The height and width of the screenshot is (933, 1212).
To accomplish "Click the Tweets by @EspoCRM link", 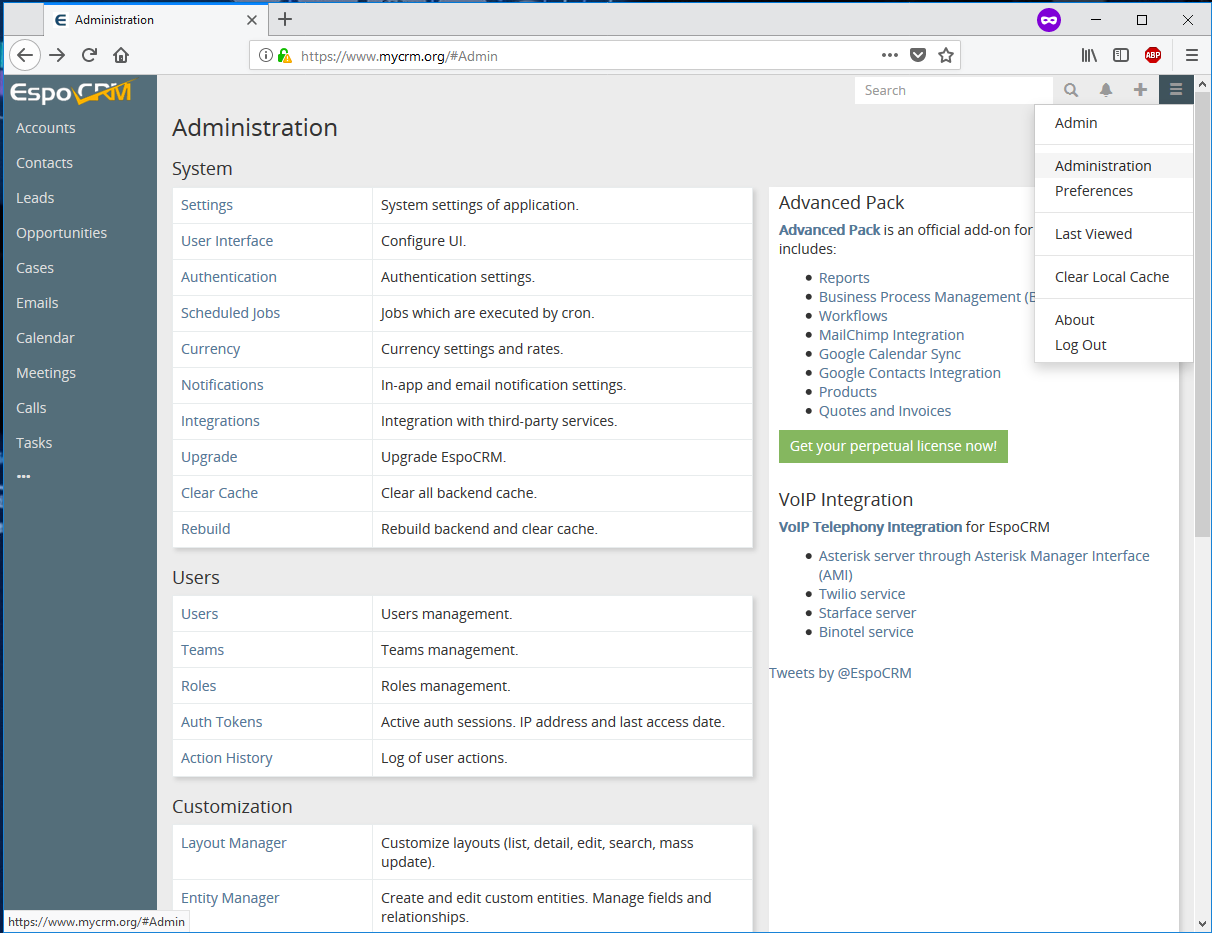I will click(x=840, y=673).
